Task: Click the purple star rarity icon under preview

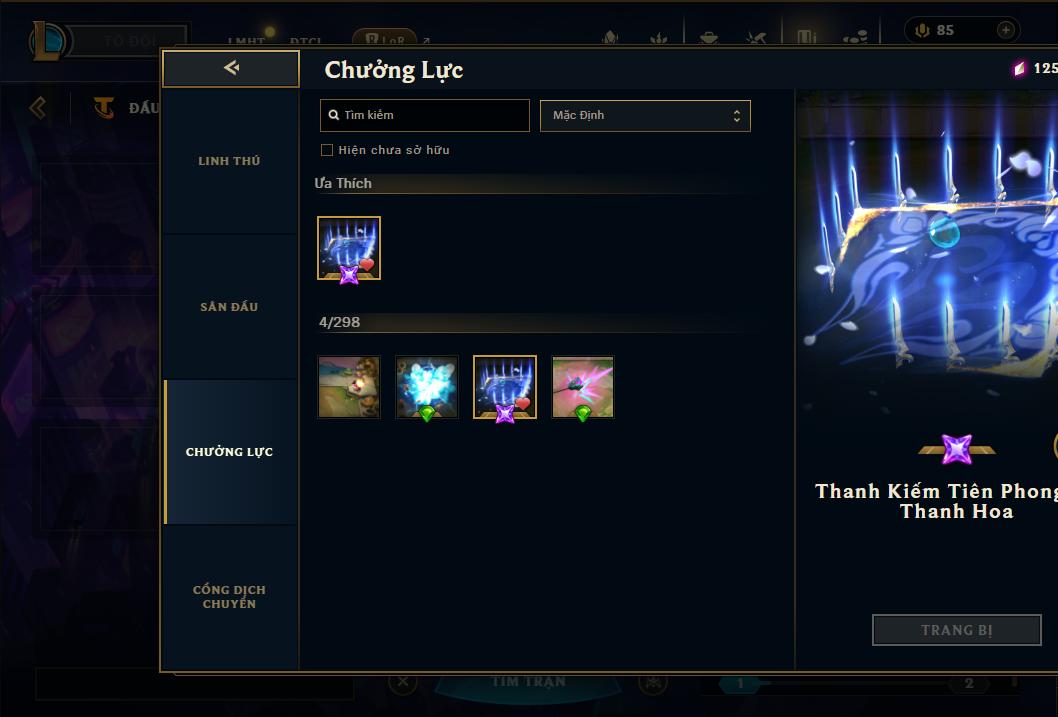Action: coord(957,449)
